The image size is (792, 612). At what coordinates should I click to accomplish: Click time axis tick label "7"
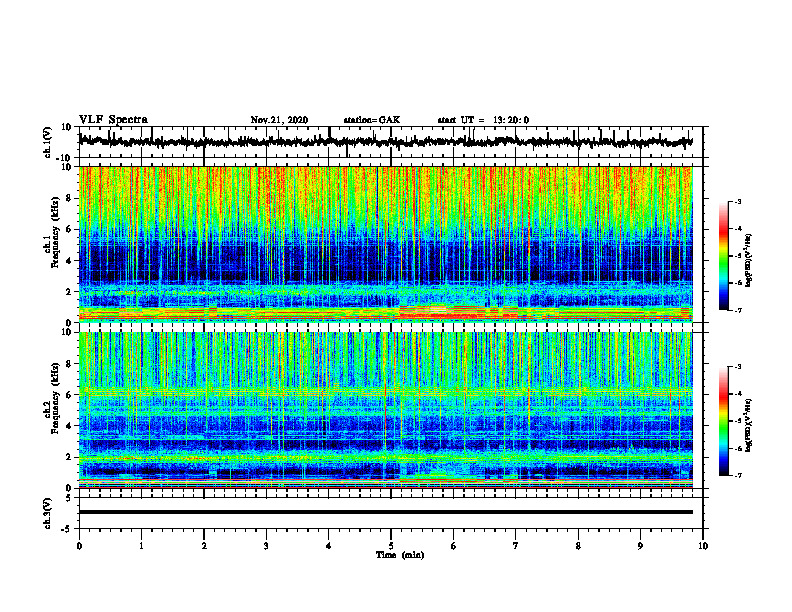click(x=516, y=546)
